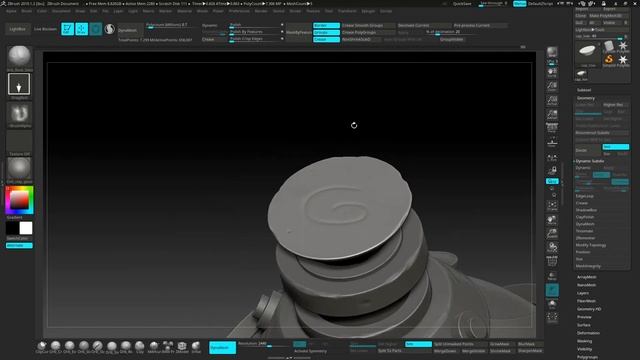This screenshot has height=360, width=640.
Task: Toggle the Groups option under Border
Action: (326, 32)
